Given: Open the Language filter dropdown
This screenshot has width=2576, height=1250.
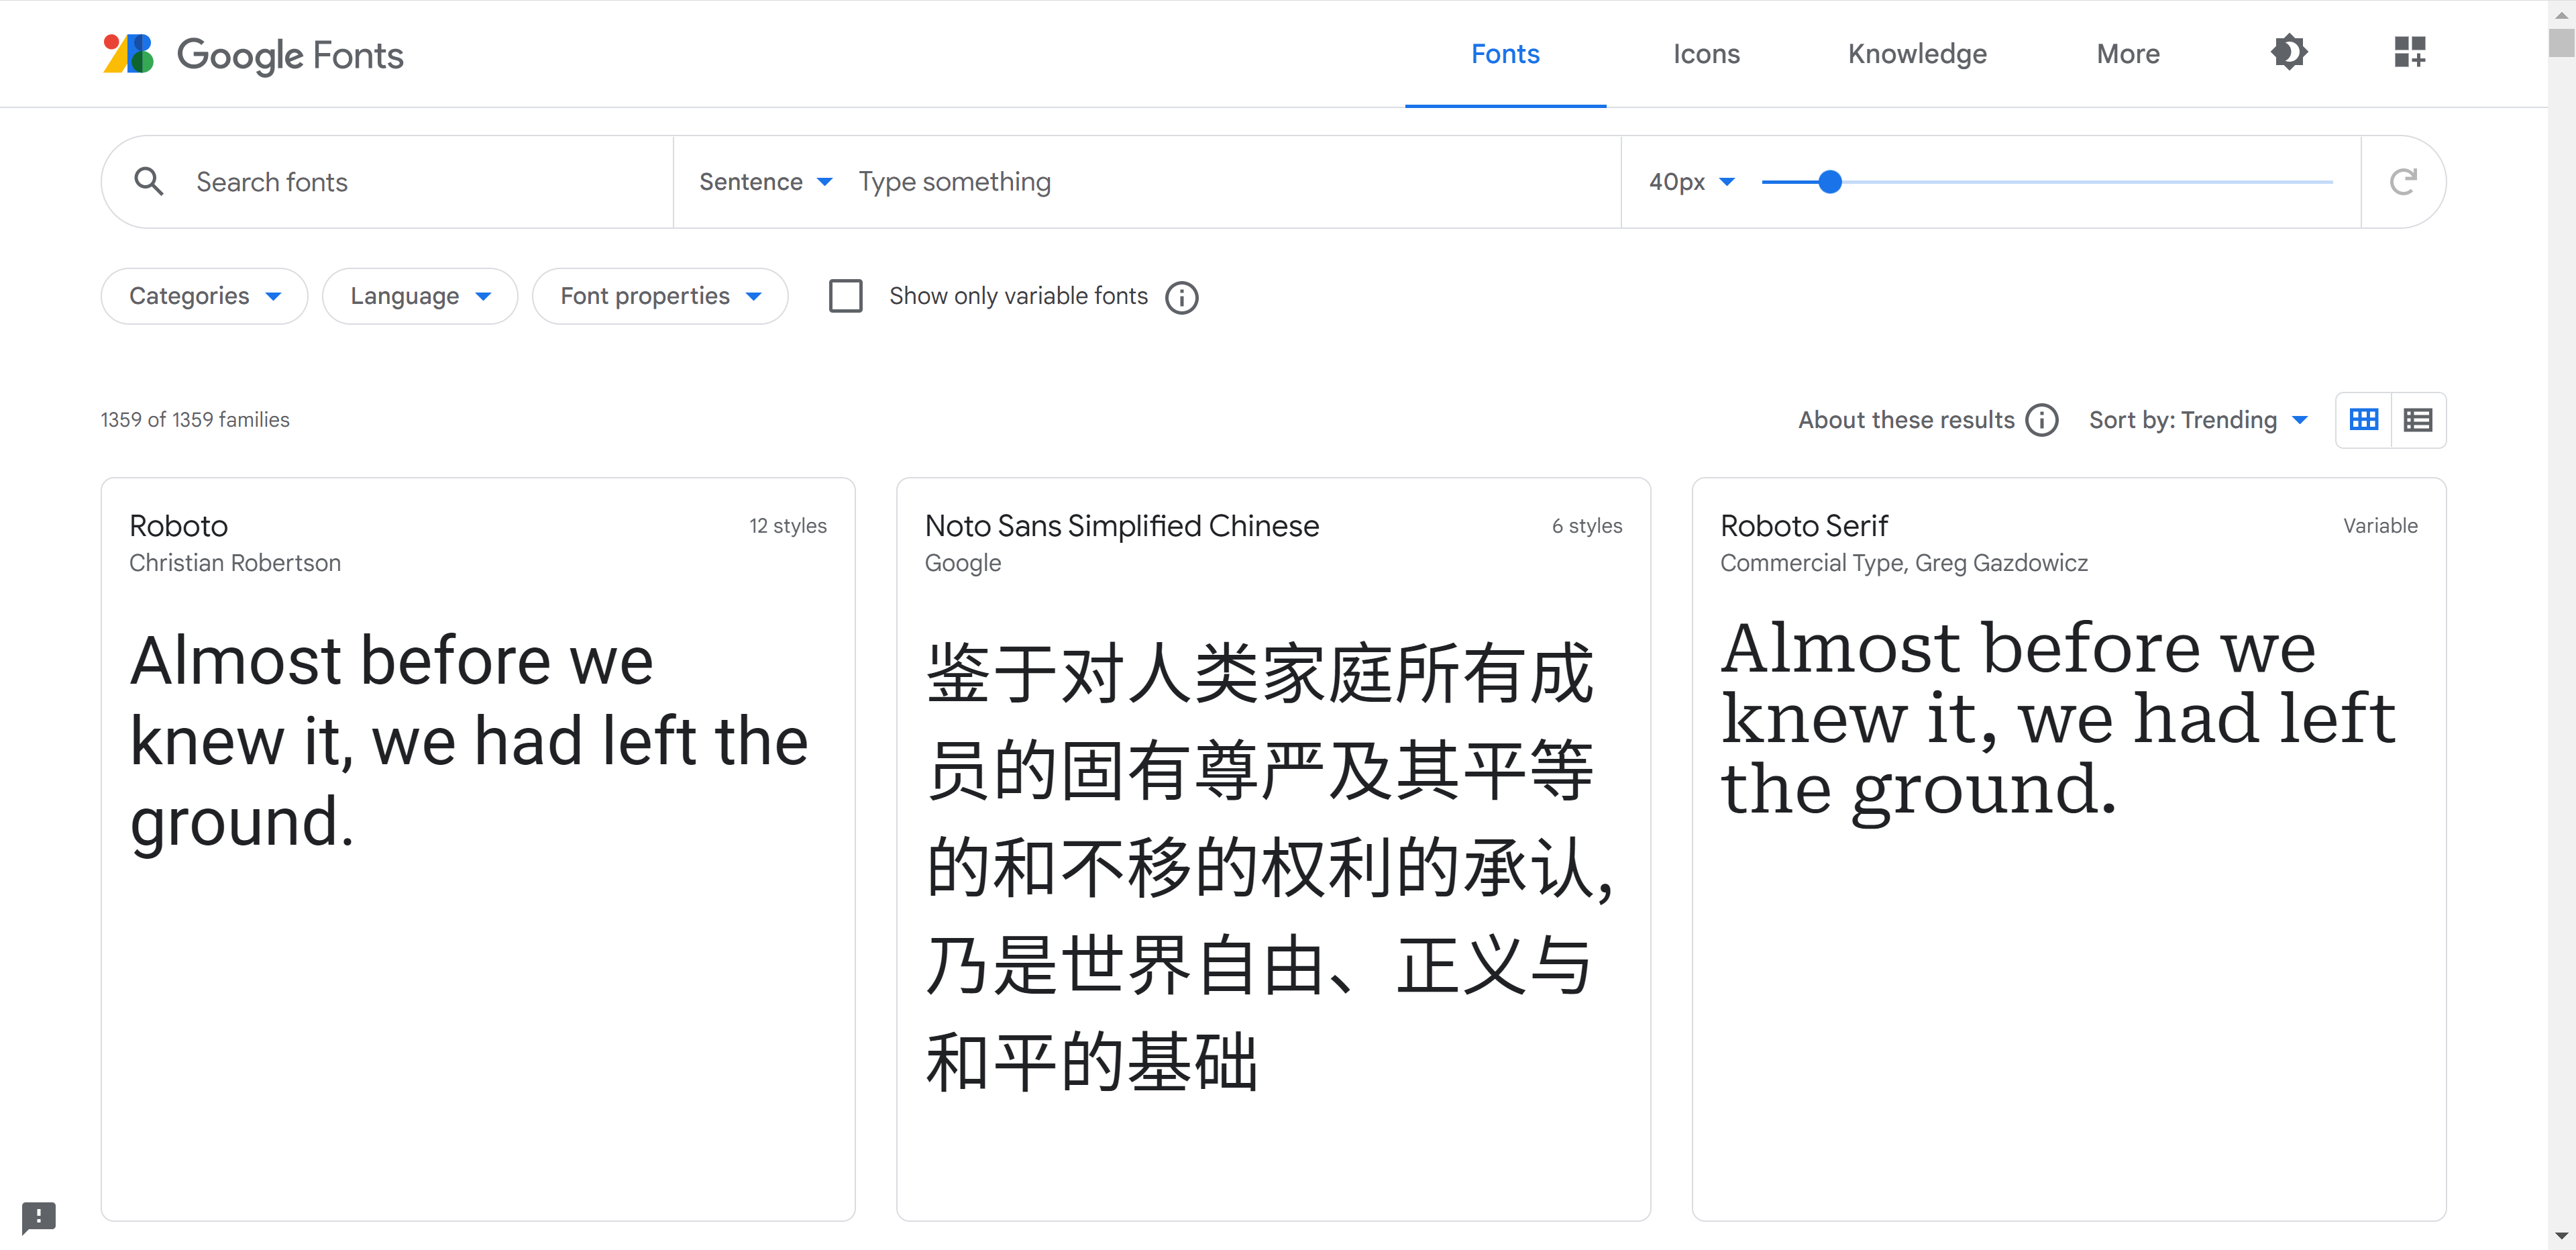Looking at the screenshot, I should point(420,296).
